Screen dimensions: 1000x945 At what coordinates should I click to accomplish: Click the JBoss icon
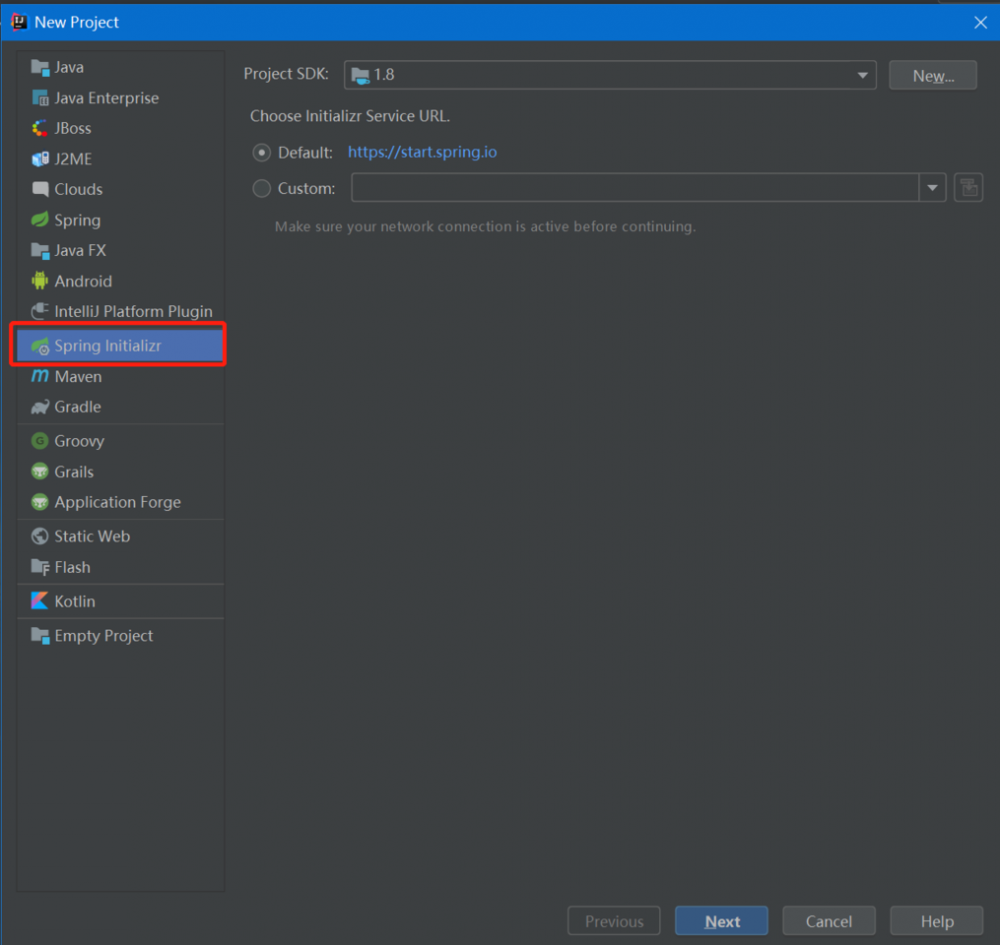[40, 128]
